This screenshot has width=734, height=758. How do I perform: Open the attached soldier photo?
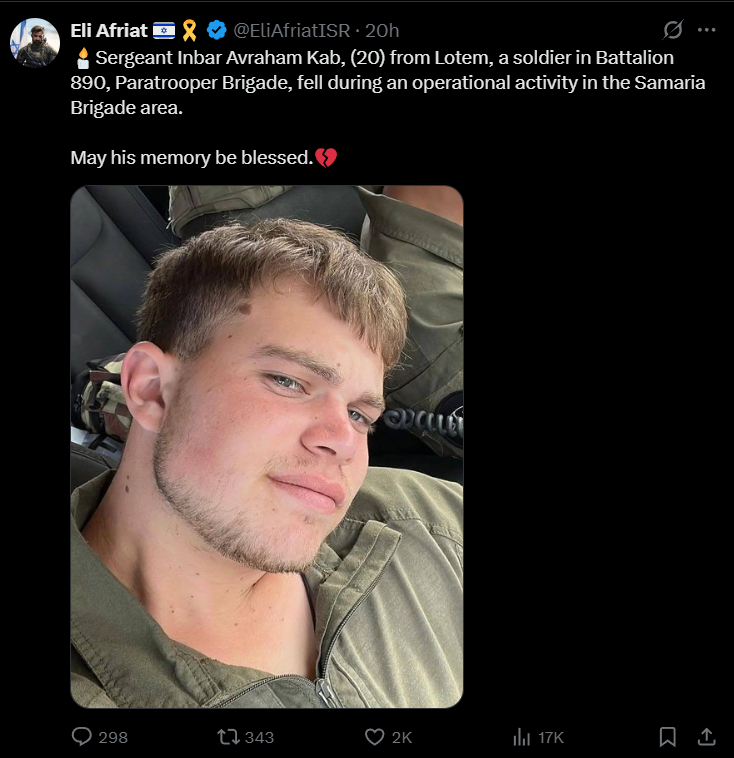coord(267,447)
